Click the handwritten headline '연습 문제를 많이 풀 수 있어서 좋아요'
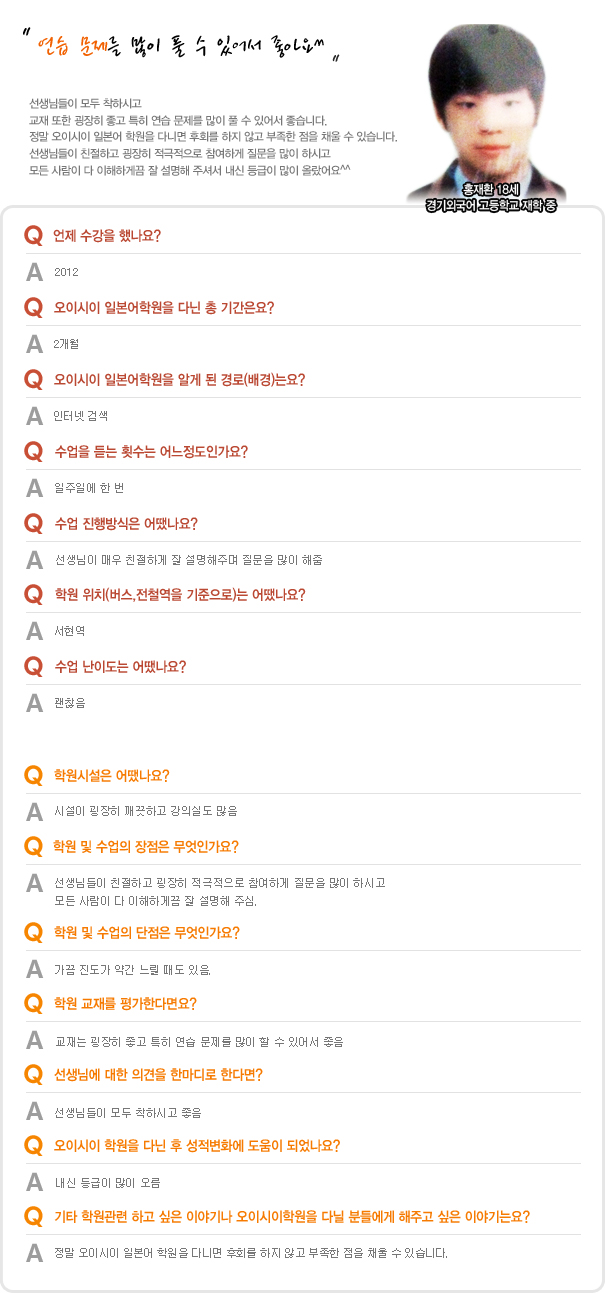This screenshot has height=1293, width=605. (x=185, y=44)
